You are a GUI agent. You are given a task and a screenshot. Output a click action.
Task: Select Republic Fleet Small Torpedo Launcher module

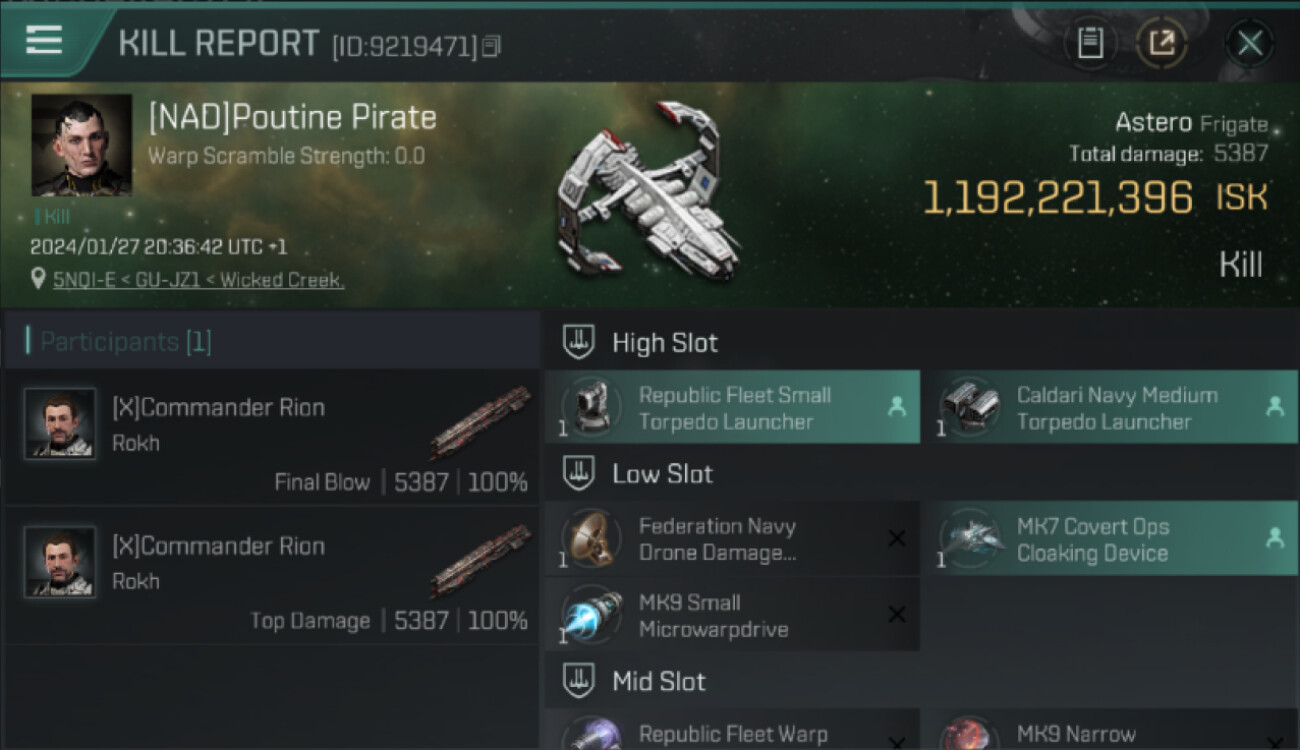733,408
